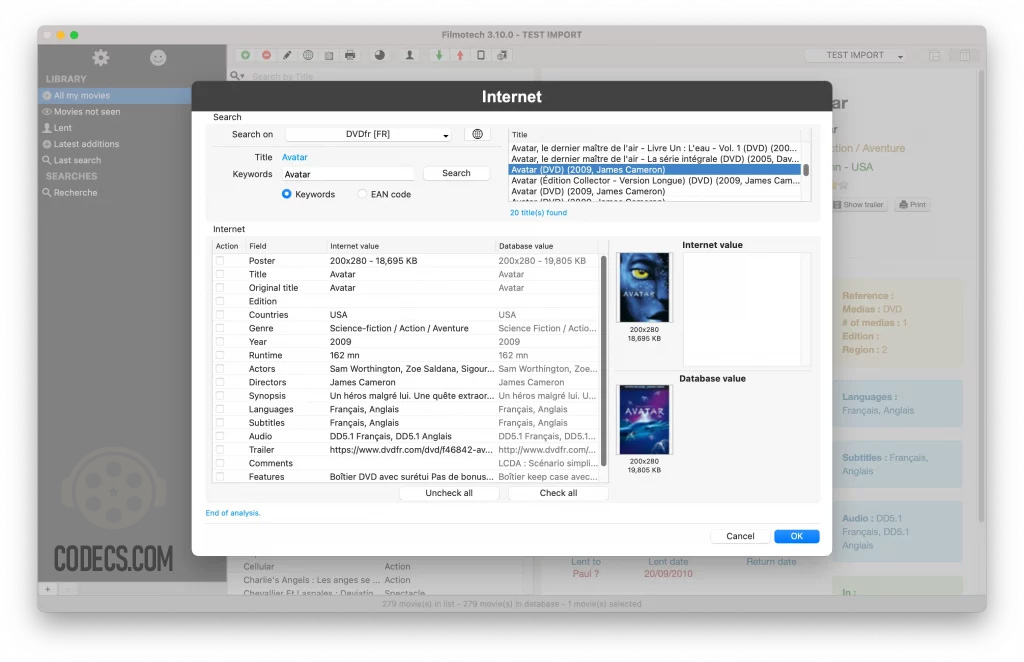Click the Show trailer button behind dialog
Image resolution: width=1024 pixels, height=662 pixels.
point(859,204)
